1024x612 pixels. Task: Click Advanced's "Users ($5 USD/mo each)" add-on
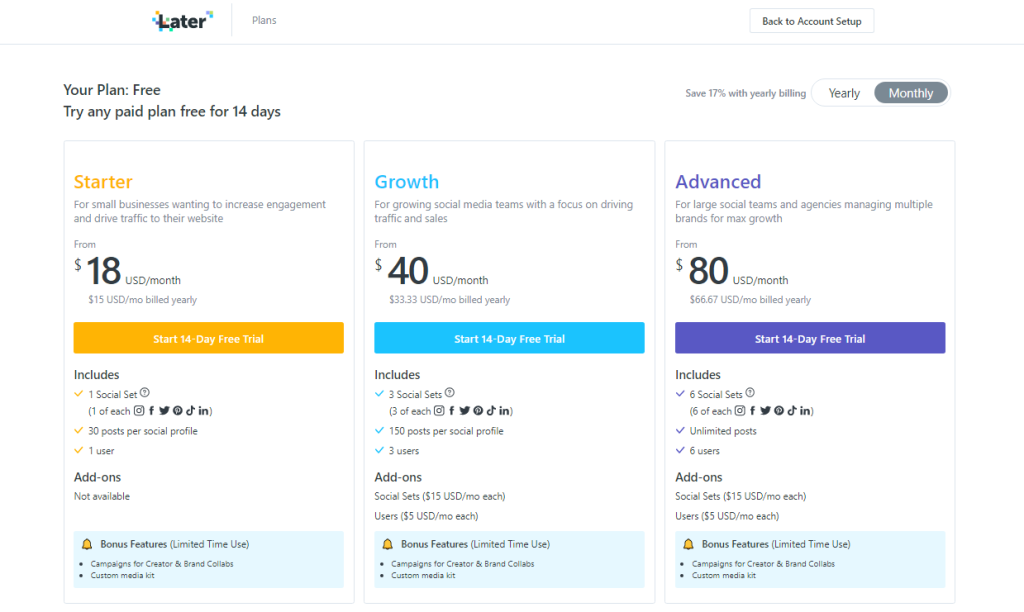click(727, 516)
